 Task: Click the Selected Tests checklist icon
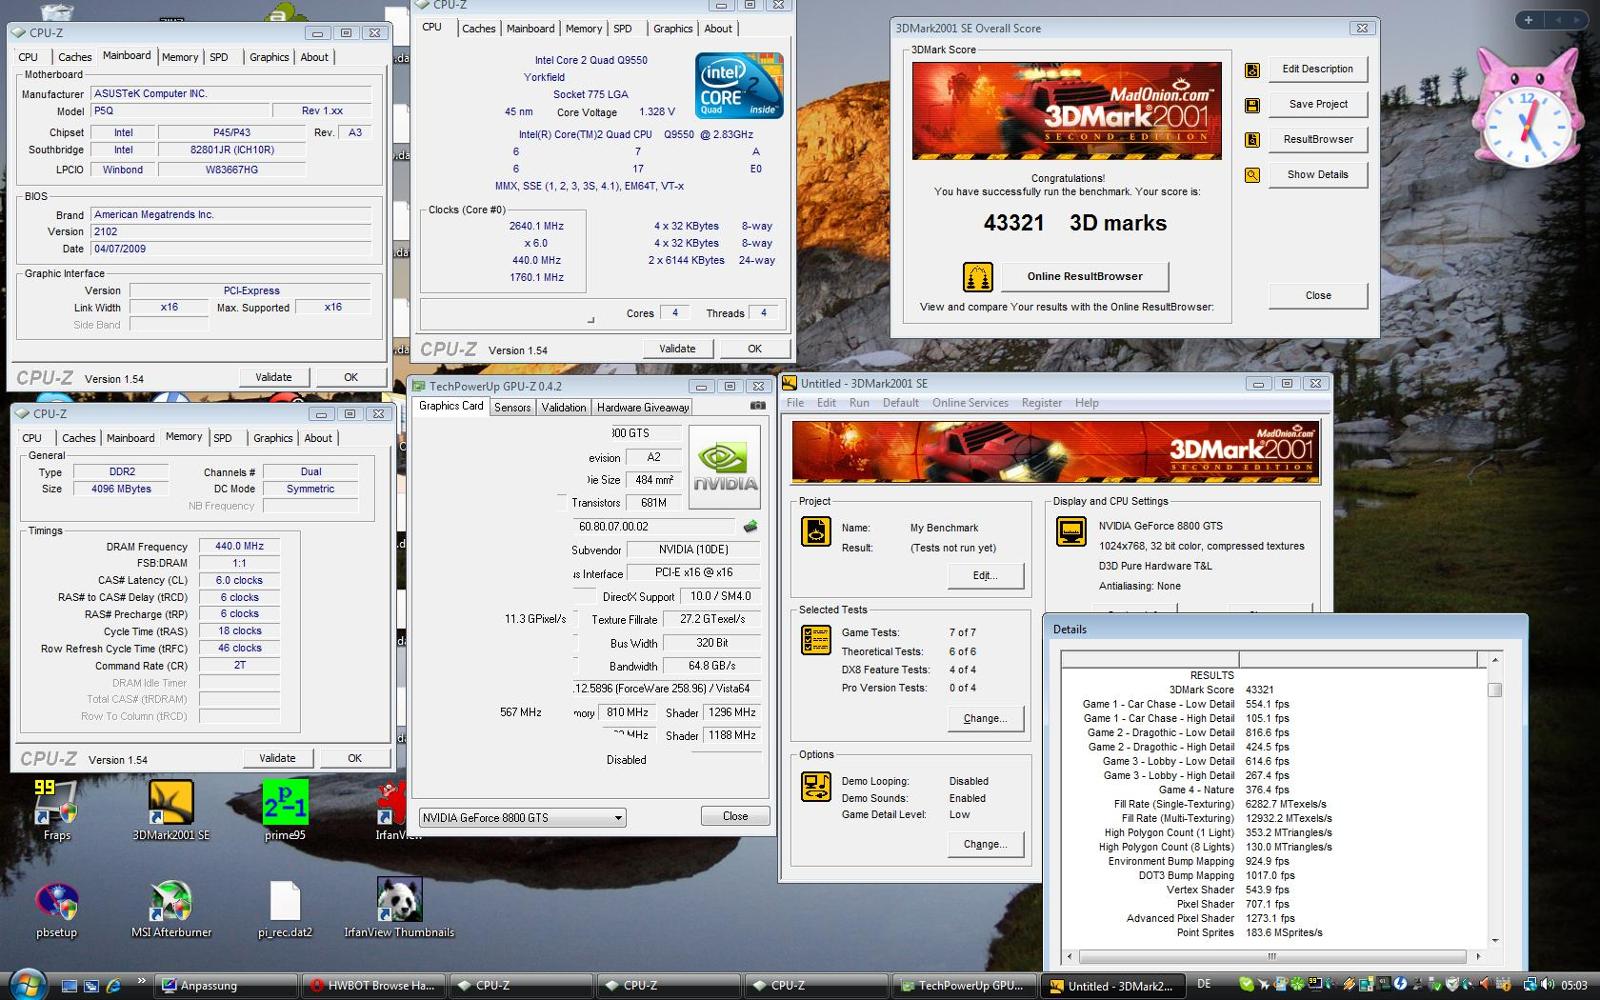coord(816,640)
